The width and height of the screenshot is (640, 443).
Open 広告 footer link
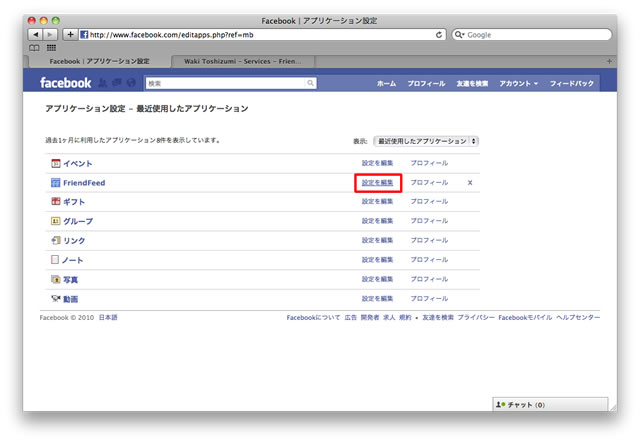point(351,317)
